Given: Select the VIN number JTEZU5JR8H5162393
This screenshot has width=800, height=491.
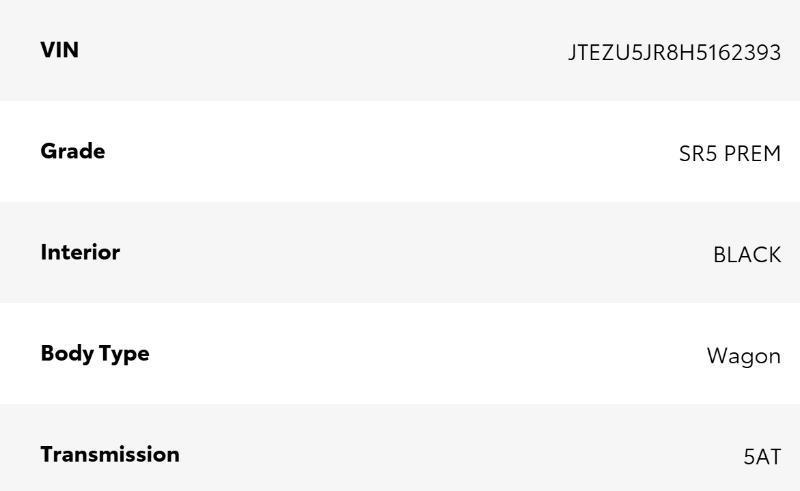Looking at the screenshot, I should (x=674, y=52).
